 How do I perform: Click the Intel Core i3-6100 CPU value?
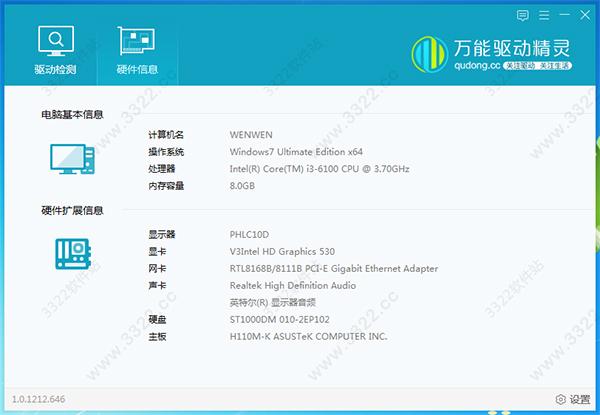[320, 169]
